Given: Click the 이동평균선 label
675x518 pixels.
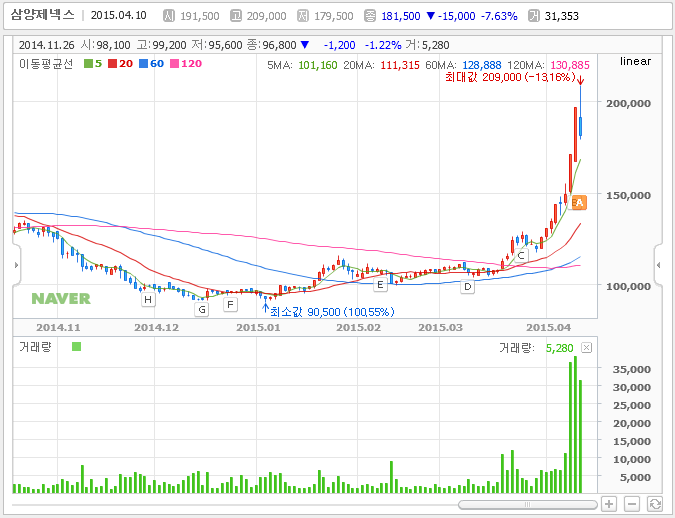Looking at the screenshot, I should 46,64.
